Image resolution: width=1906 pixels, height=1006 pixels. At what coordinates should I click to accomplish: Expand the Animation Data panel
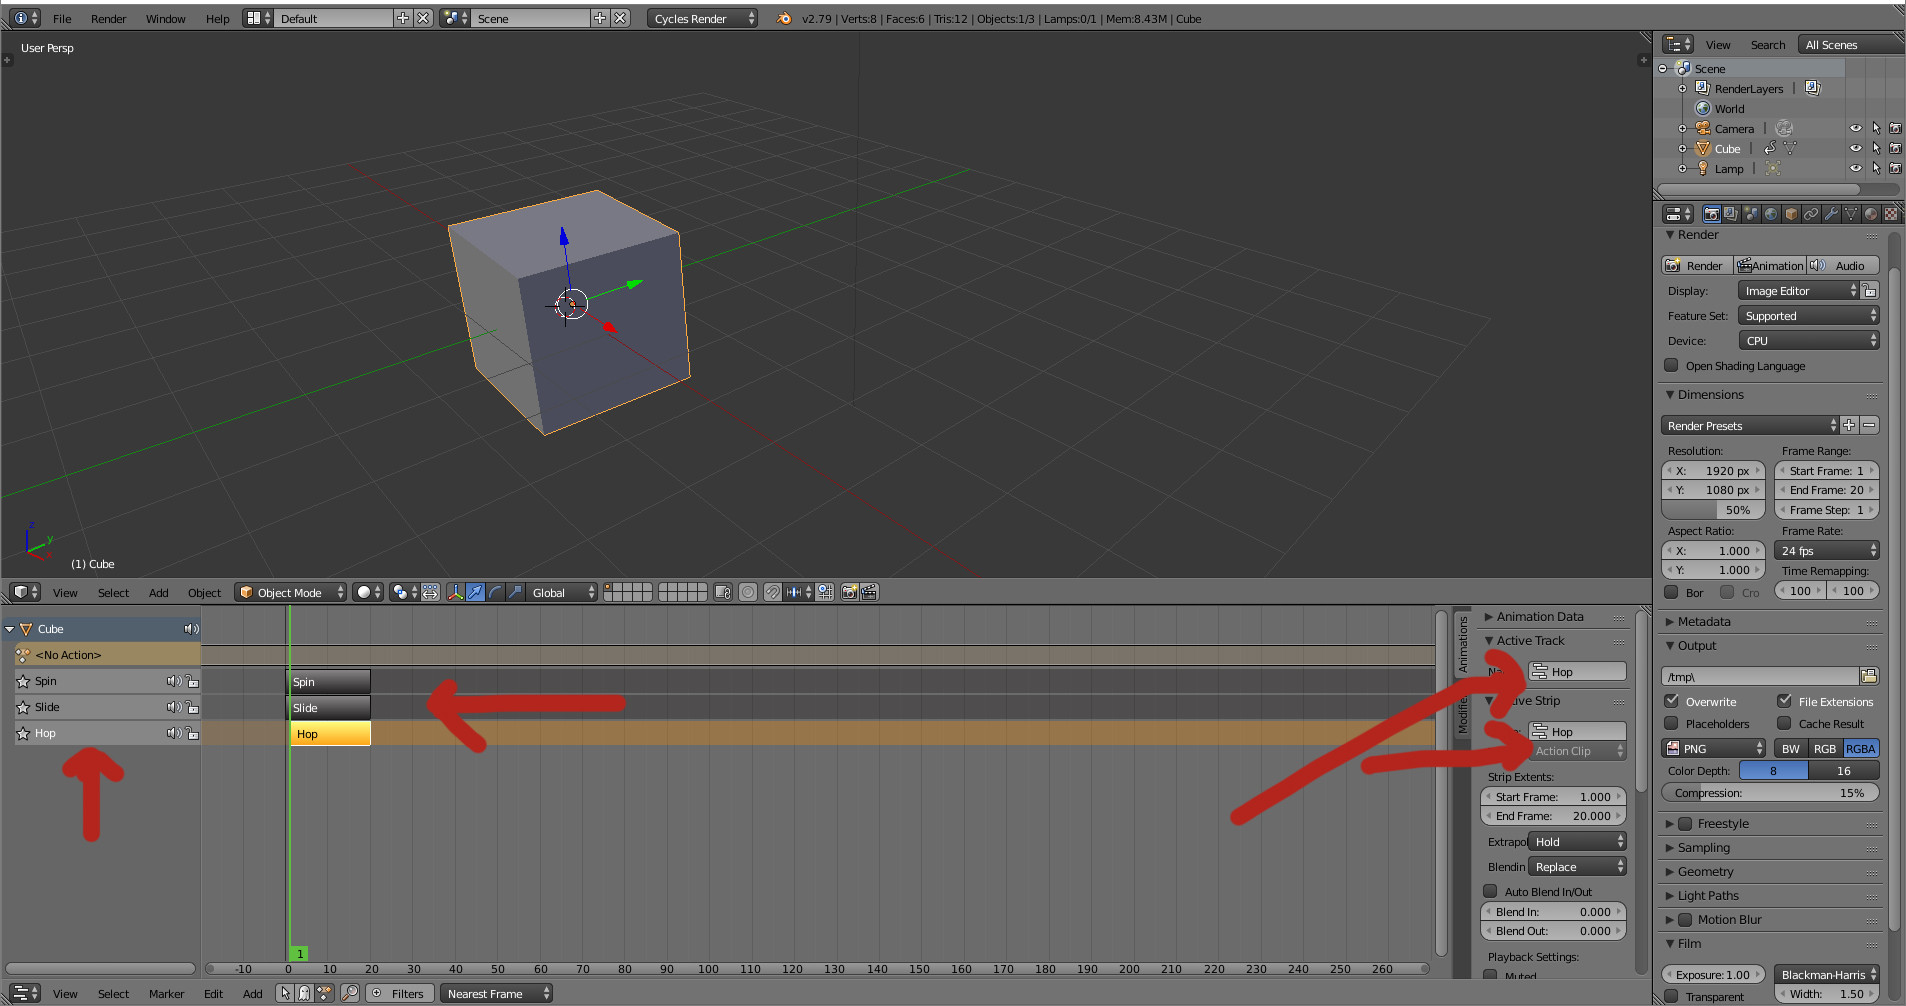(1539, 616)
